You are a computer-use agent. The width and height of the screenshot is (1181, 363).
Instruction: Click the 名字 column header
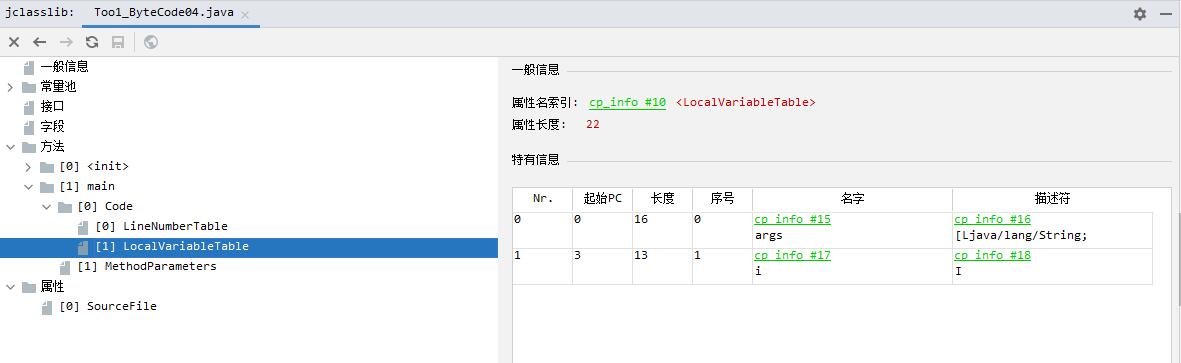click(x=853, y=199)
